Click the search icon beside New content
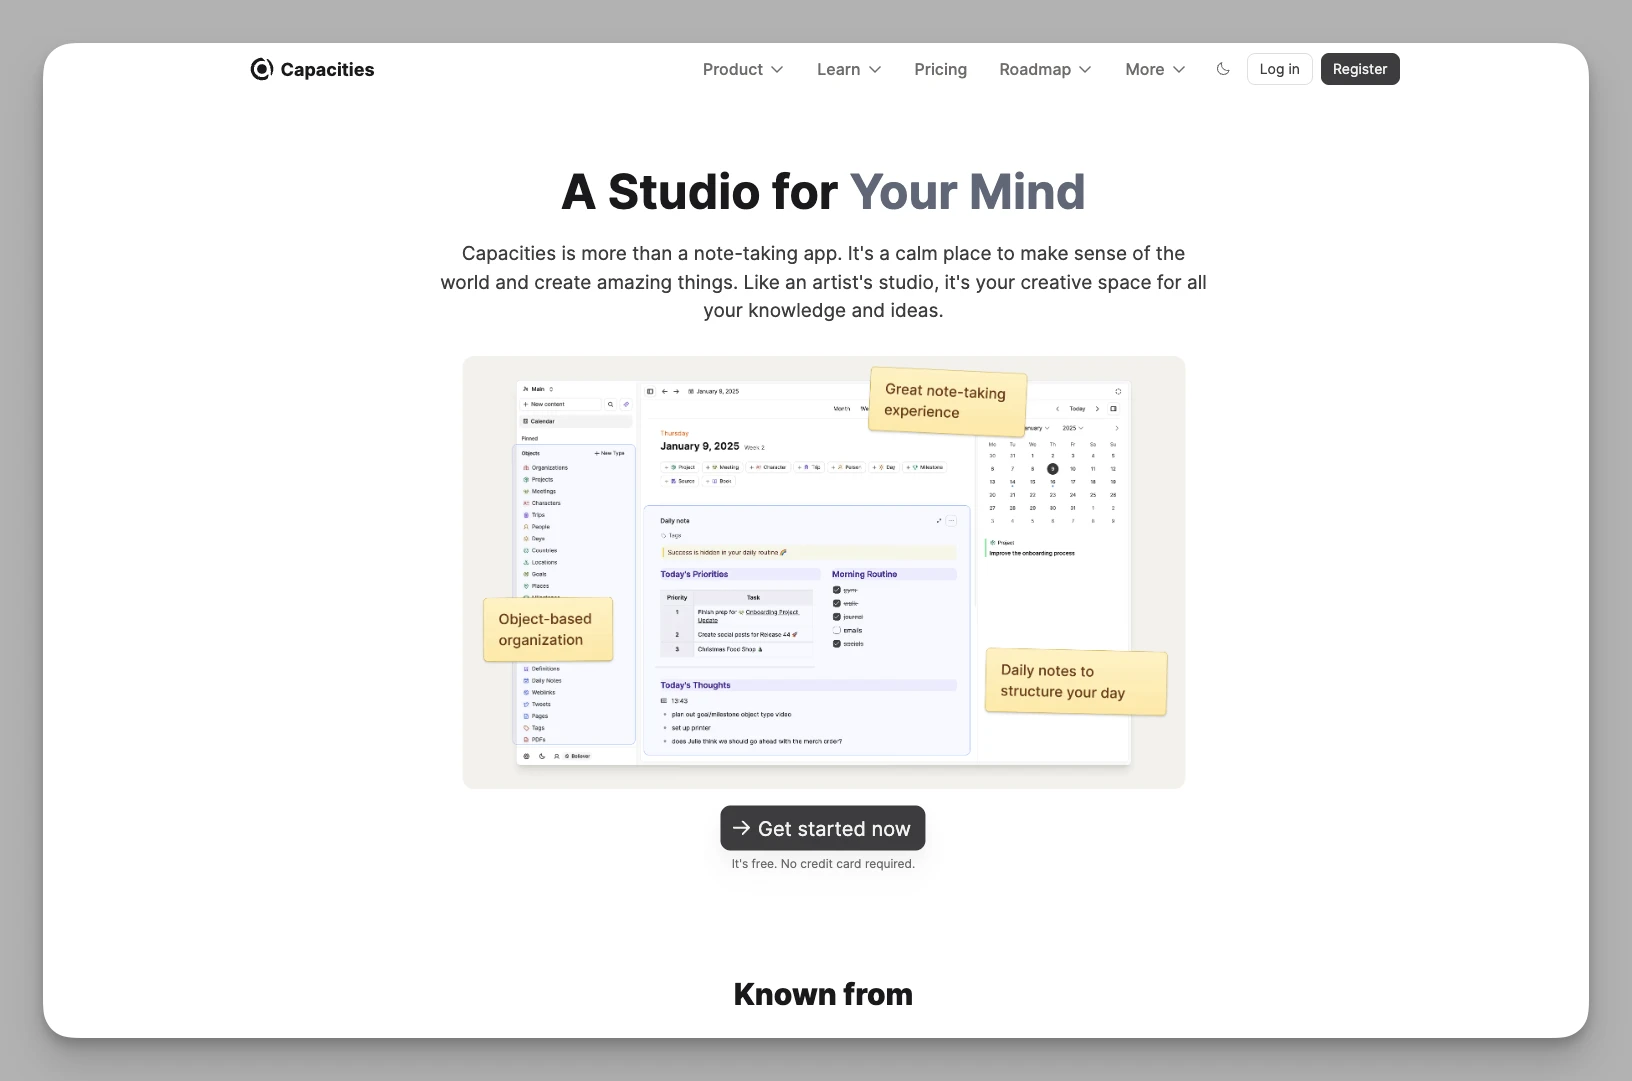The image size is (1632, 1081). tap(610, 404)
